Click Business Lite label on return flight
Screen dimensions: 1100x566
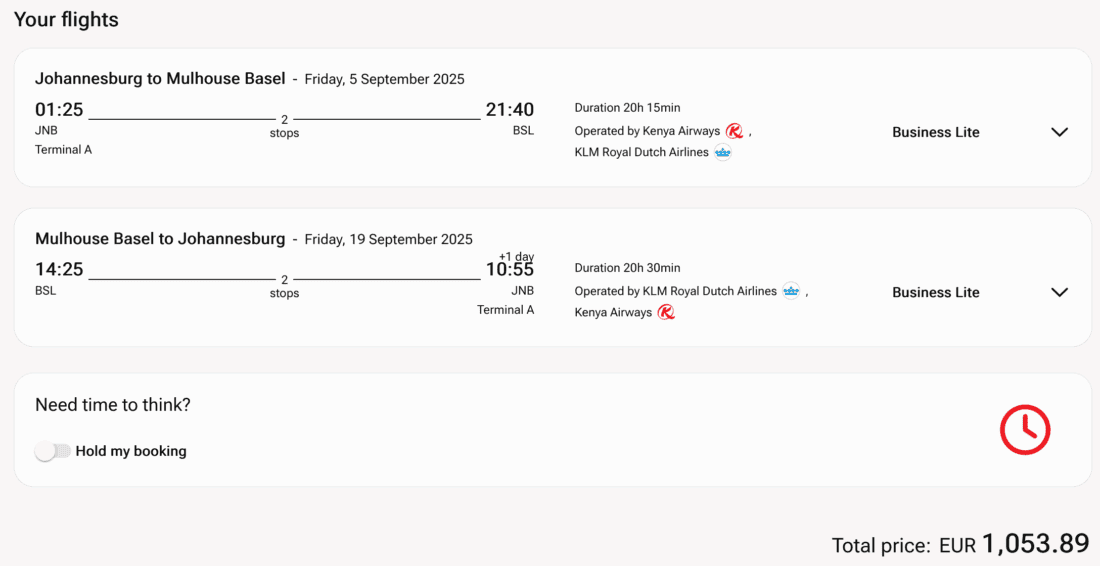click(x=935, y=292)
